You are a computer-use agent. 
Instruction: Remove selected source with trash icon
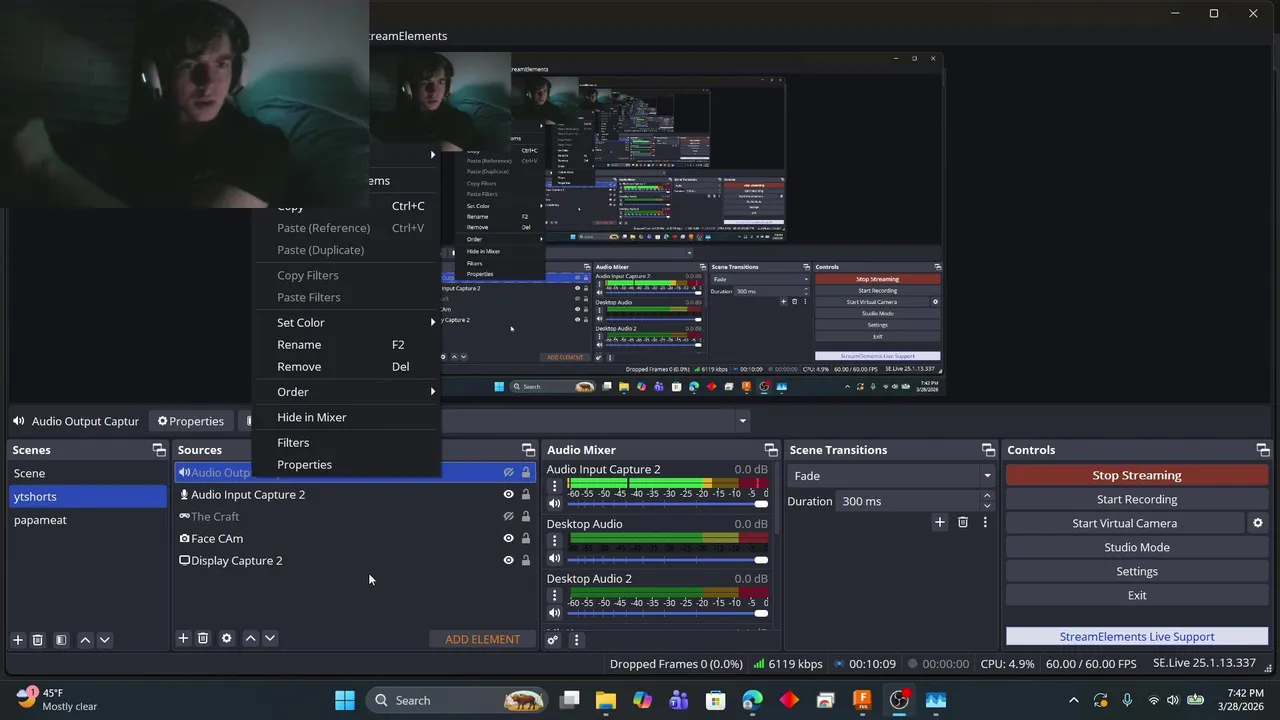click(x=203, y=638)
